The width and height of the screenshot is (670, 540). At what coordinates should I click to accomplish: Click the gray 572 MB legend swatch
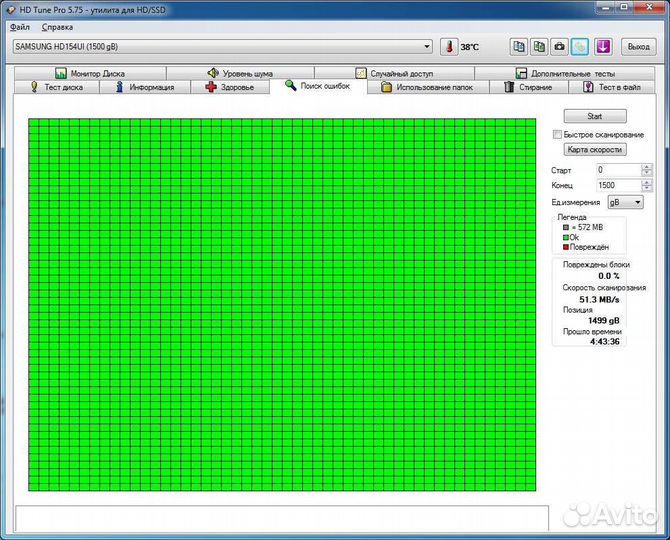[566, 228]
